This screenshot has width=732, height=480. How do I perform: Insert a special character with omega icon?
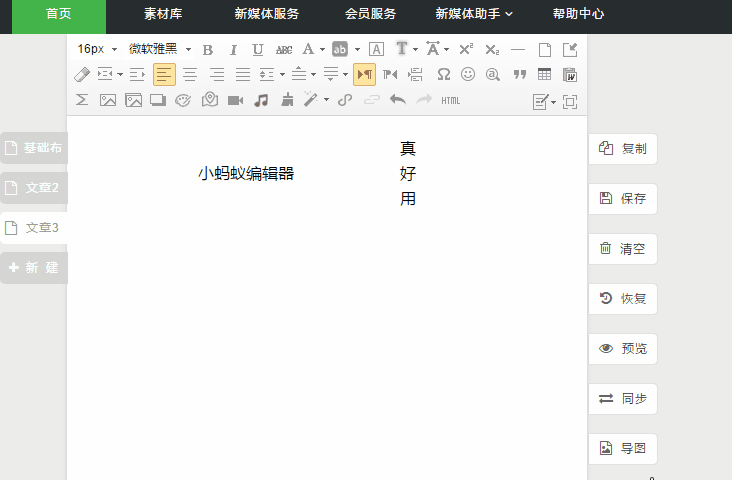tap(443, 74)
